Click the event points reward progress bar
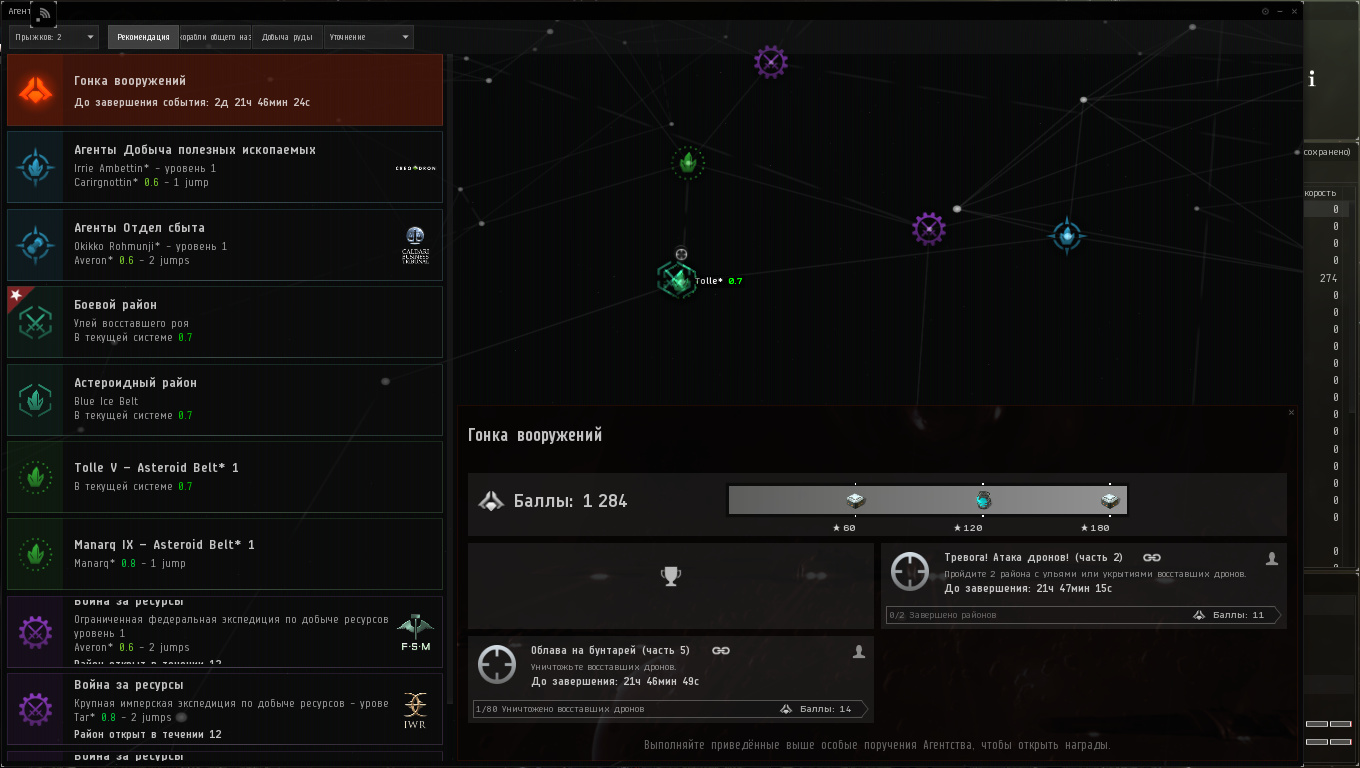 tap(928, 500)
